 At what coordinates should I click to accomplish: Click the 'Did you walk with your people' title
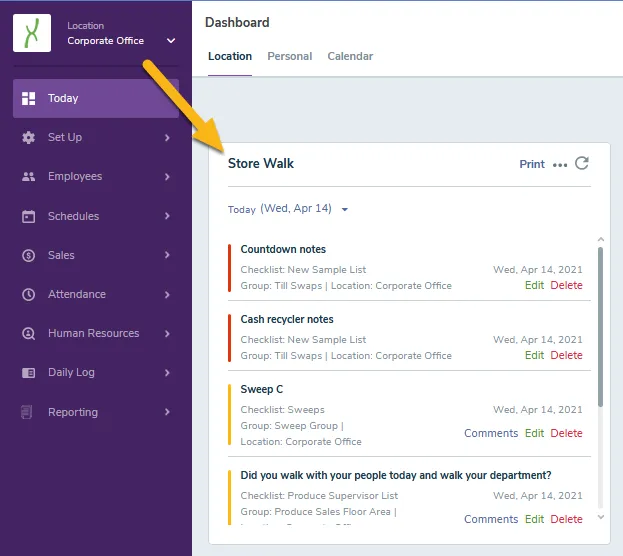coord(396,475)
